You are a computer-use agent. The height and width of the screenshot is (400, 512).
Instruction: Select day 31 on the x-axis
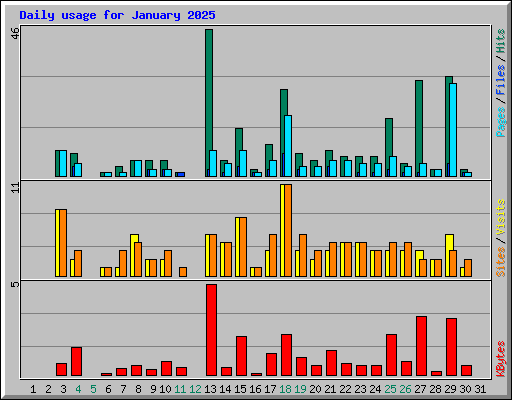[480, 389]
